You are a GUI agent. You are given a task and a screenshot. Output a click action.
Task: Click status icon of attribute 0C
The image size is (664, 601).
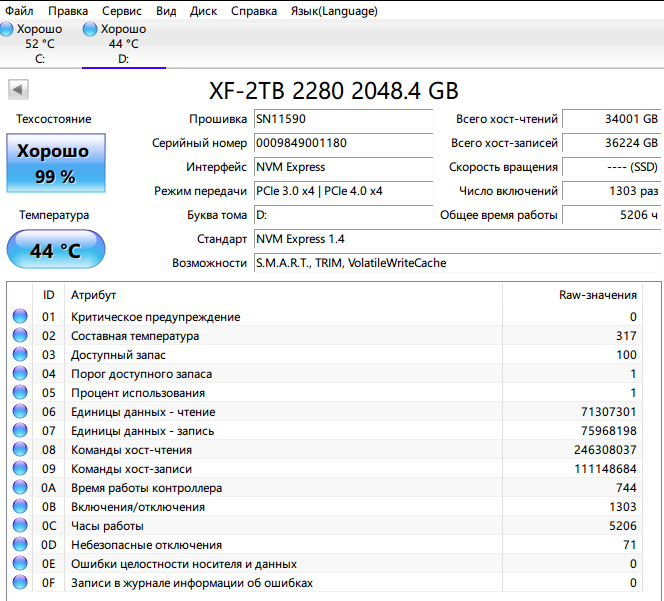(x=20, y=525)
